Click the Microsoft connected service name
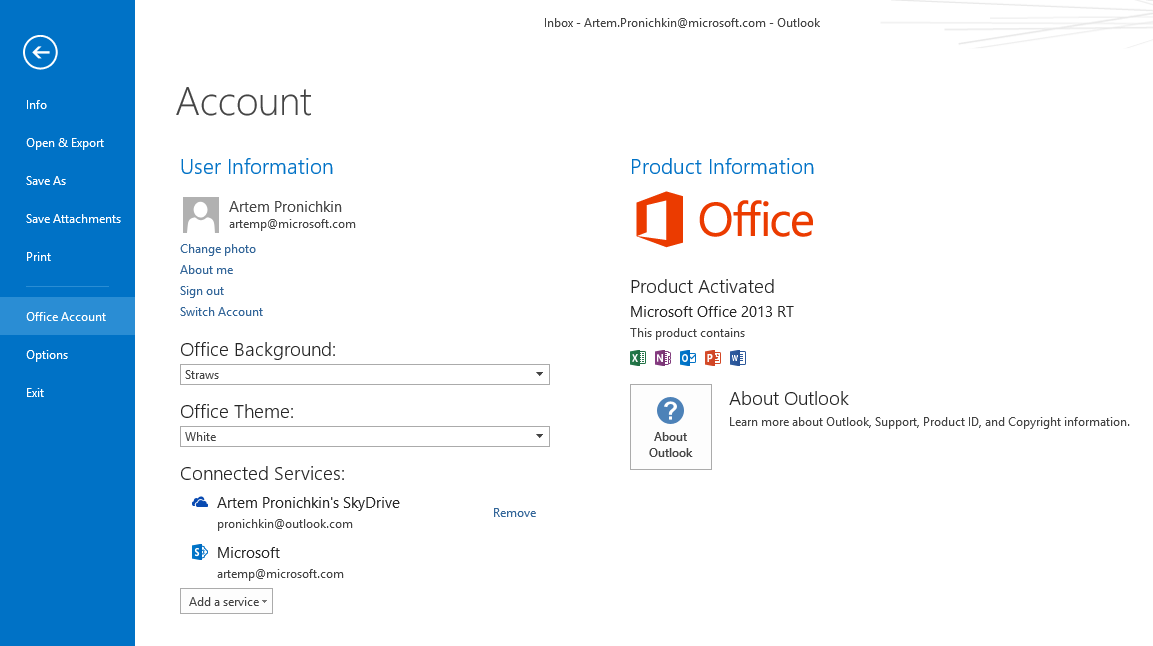The width and height of the screenshot is (1153, 646). tap(249, 553)
